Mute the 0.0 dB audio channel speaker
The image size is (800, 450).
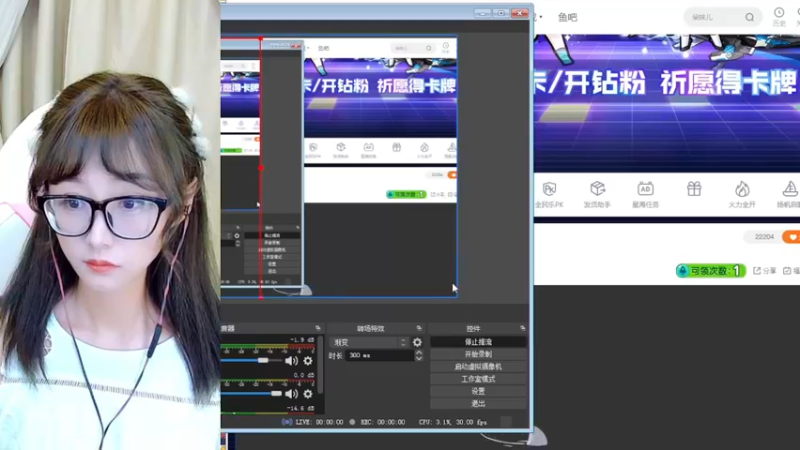click(x=291, y=394)
